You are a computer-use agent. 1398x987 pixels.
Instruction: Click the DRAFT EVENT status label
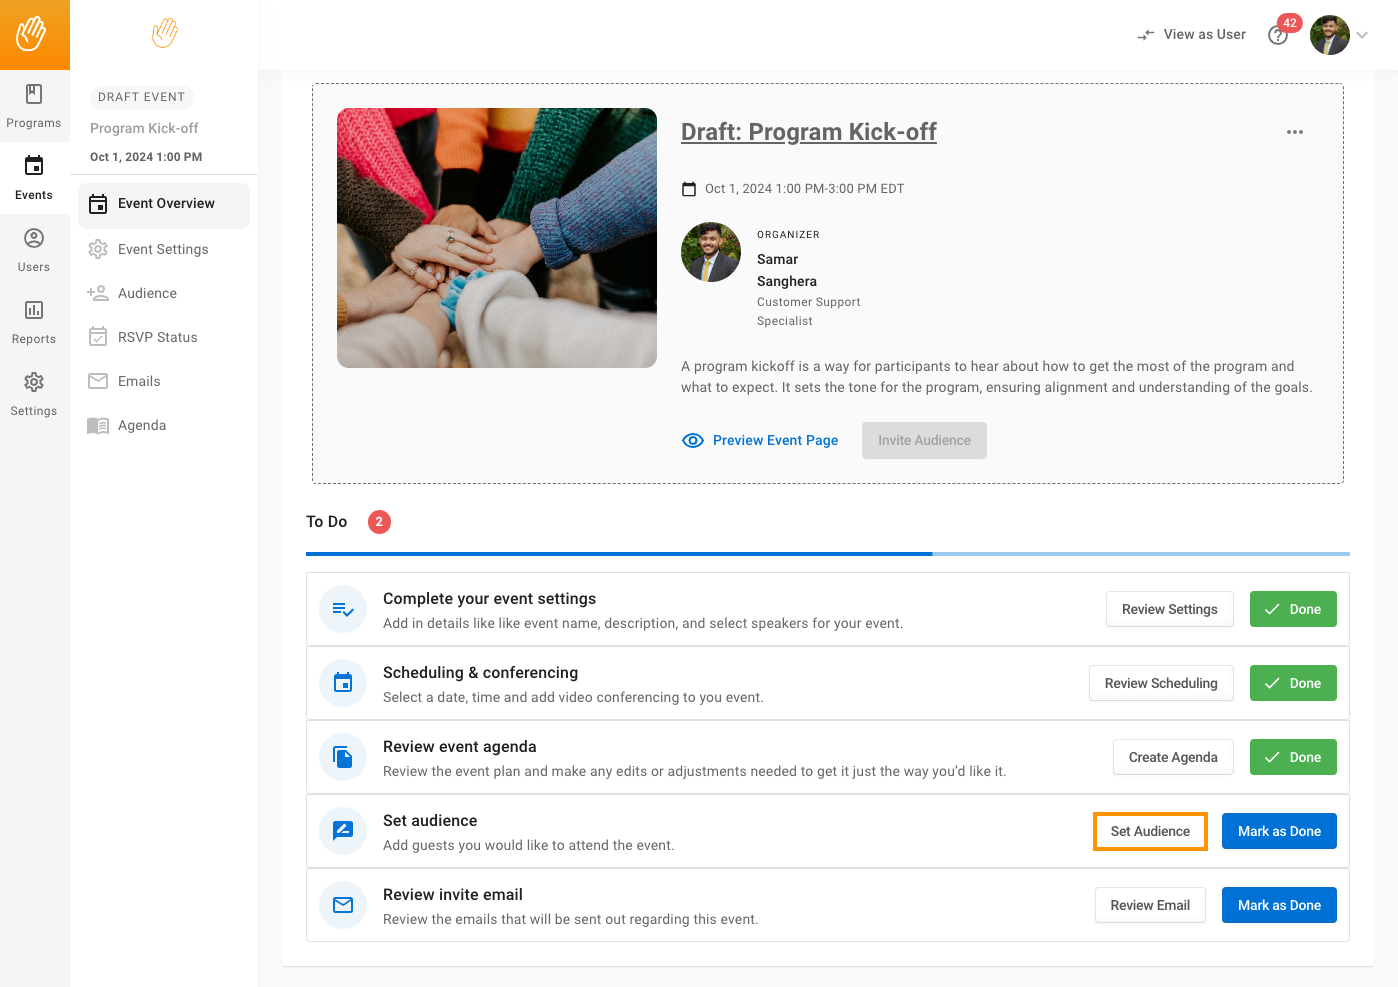pos(142,97)
